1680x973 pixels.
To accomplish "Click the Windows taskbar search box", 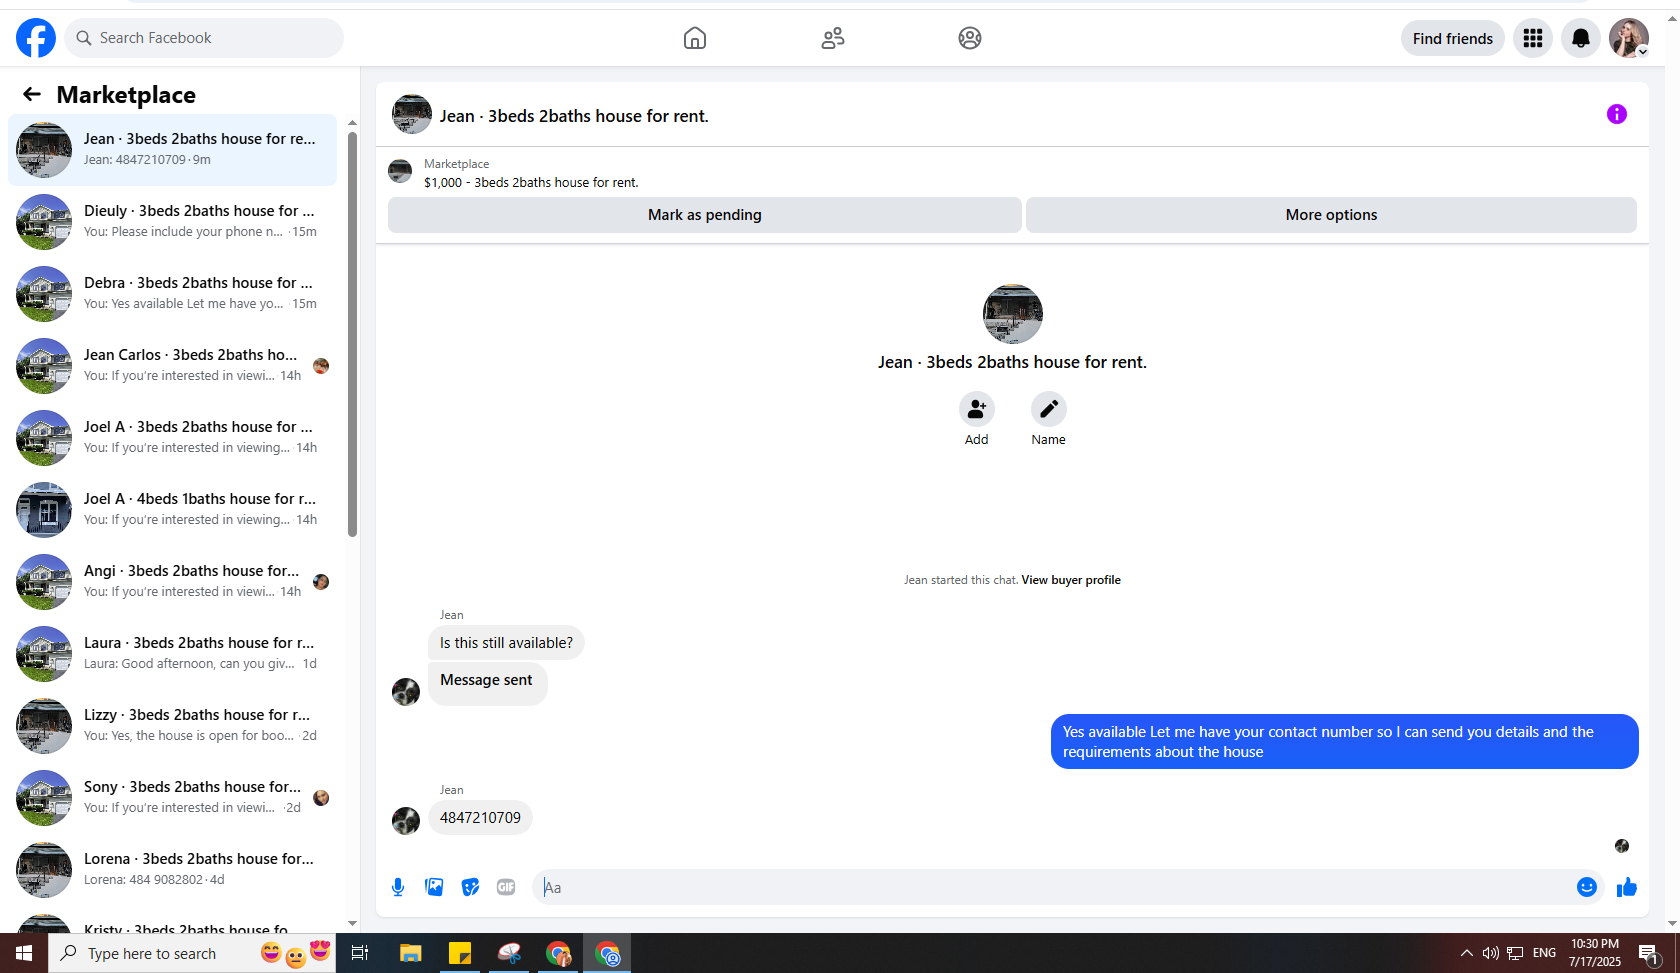I will click(x=192, y=953).
